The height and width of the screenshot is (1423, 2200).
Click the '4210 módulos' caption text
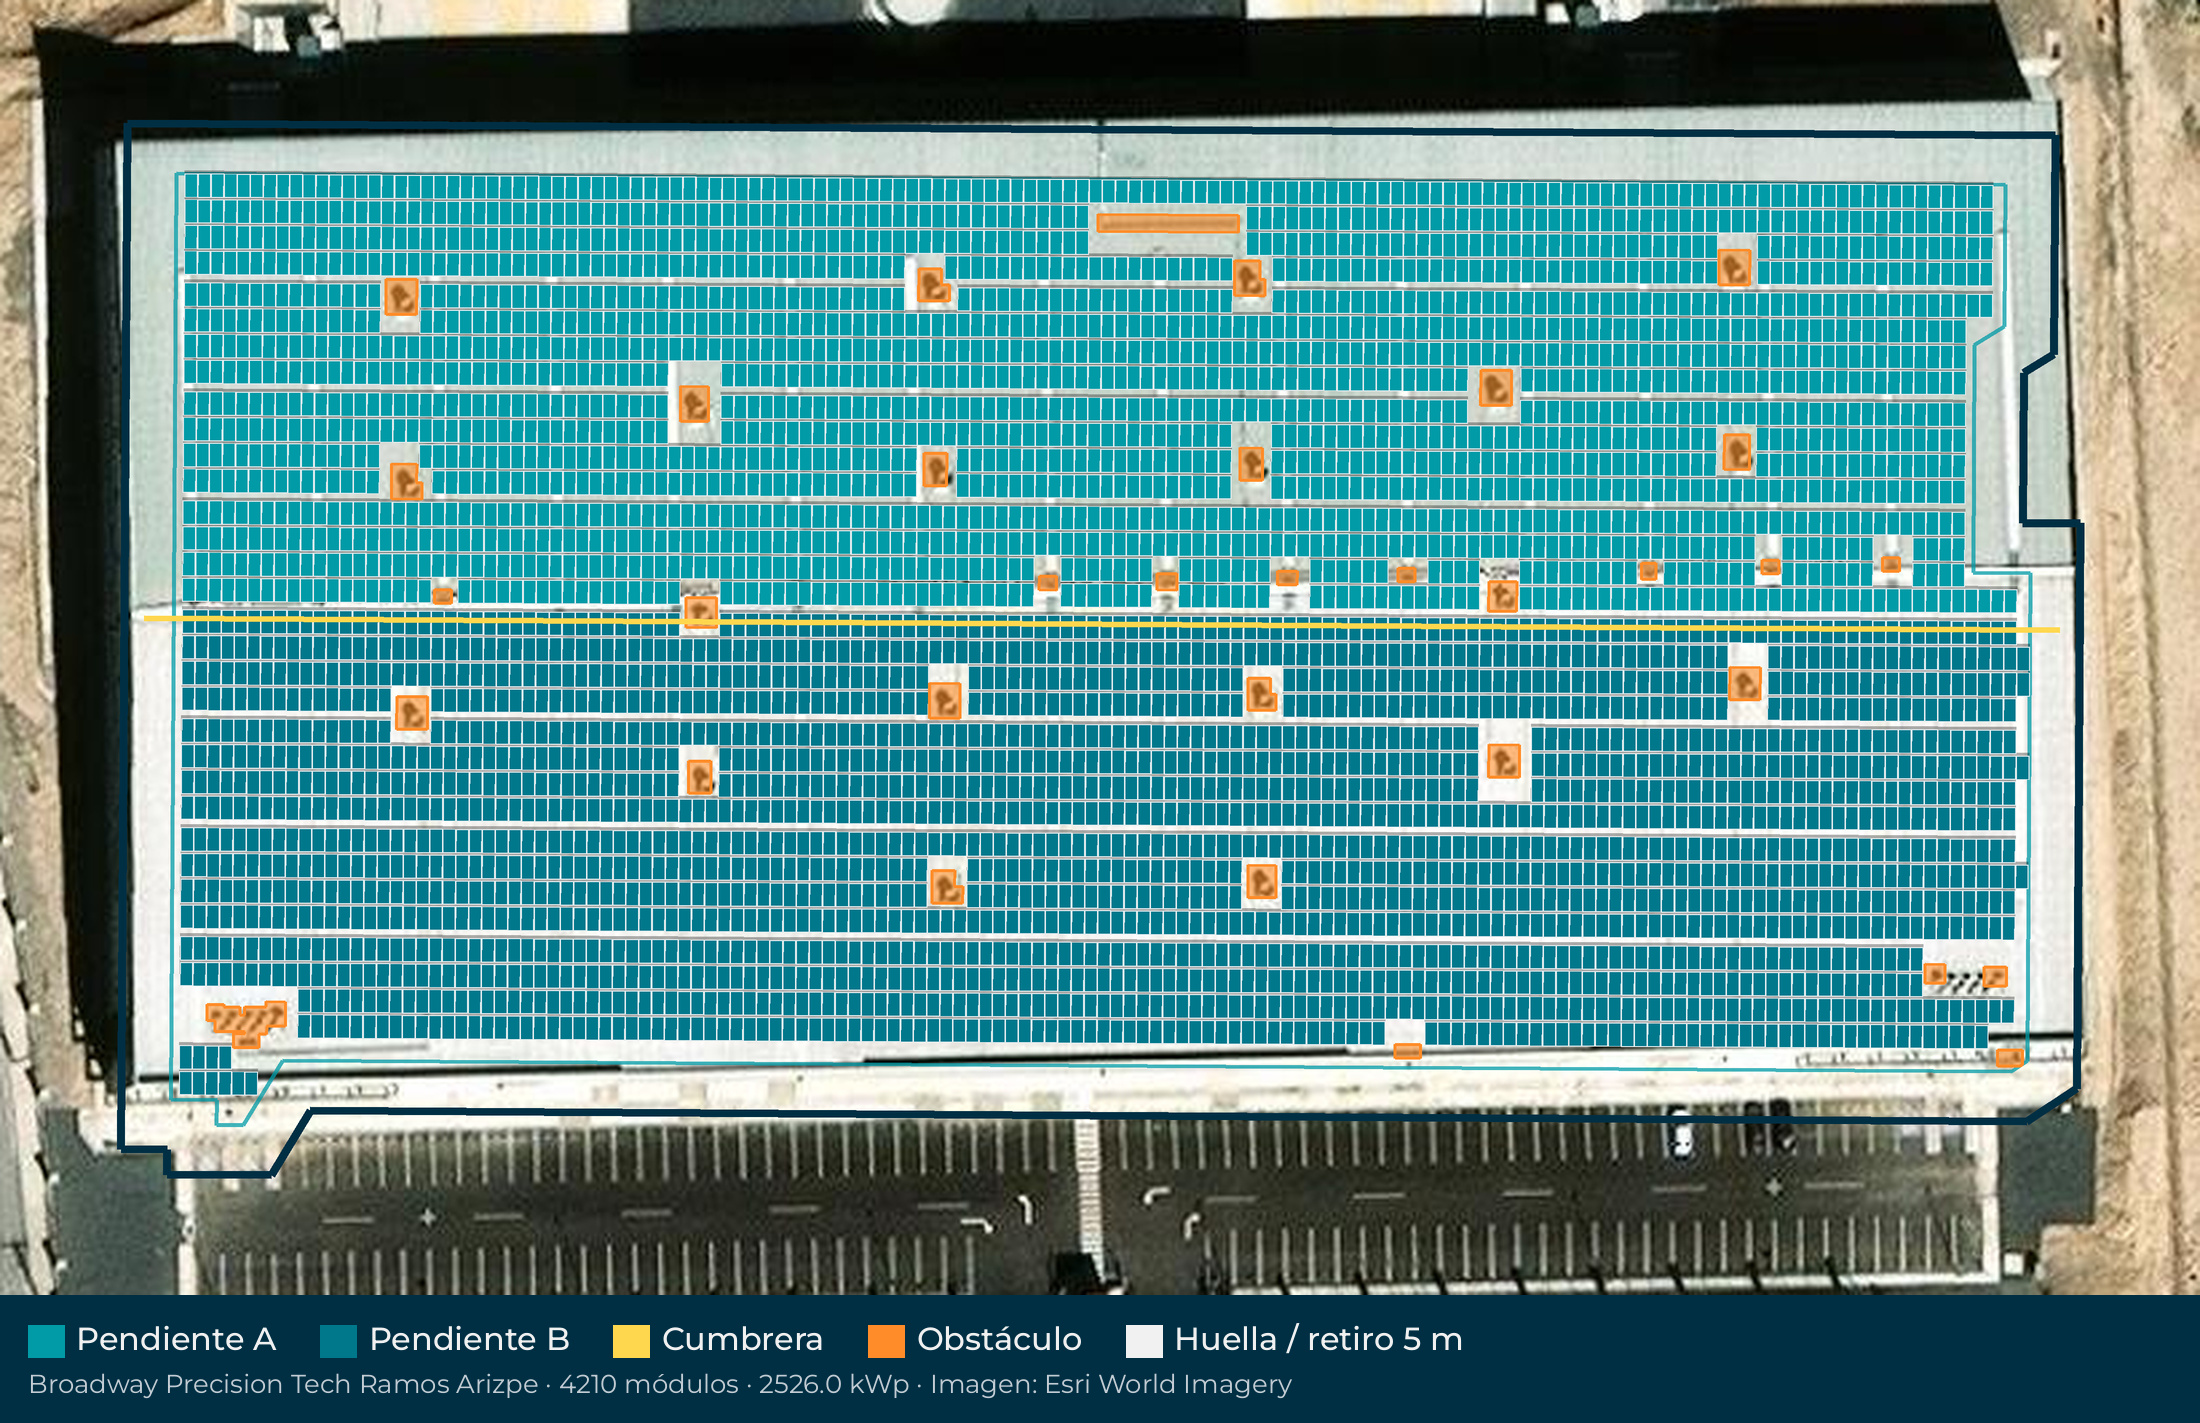click(x=648, y=1385)
